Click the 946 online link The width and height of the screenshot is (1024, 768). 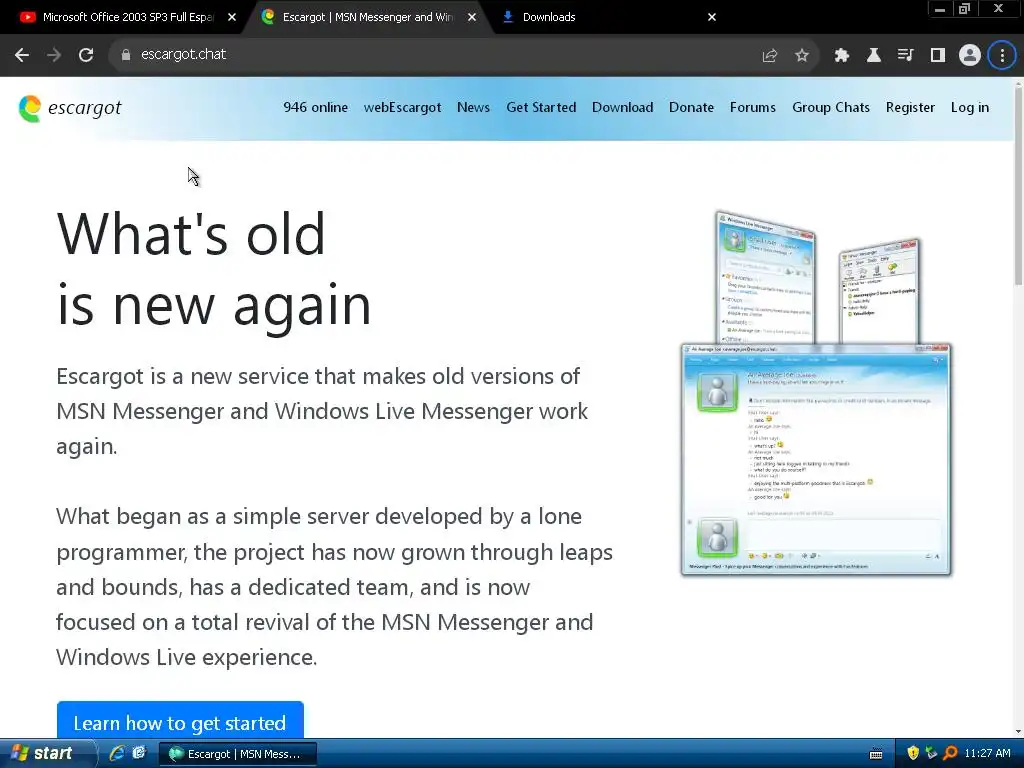315,107
